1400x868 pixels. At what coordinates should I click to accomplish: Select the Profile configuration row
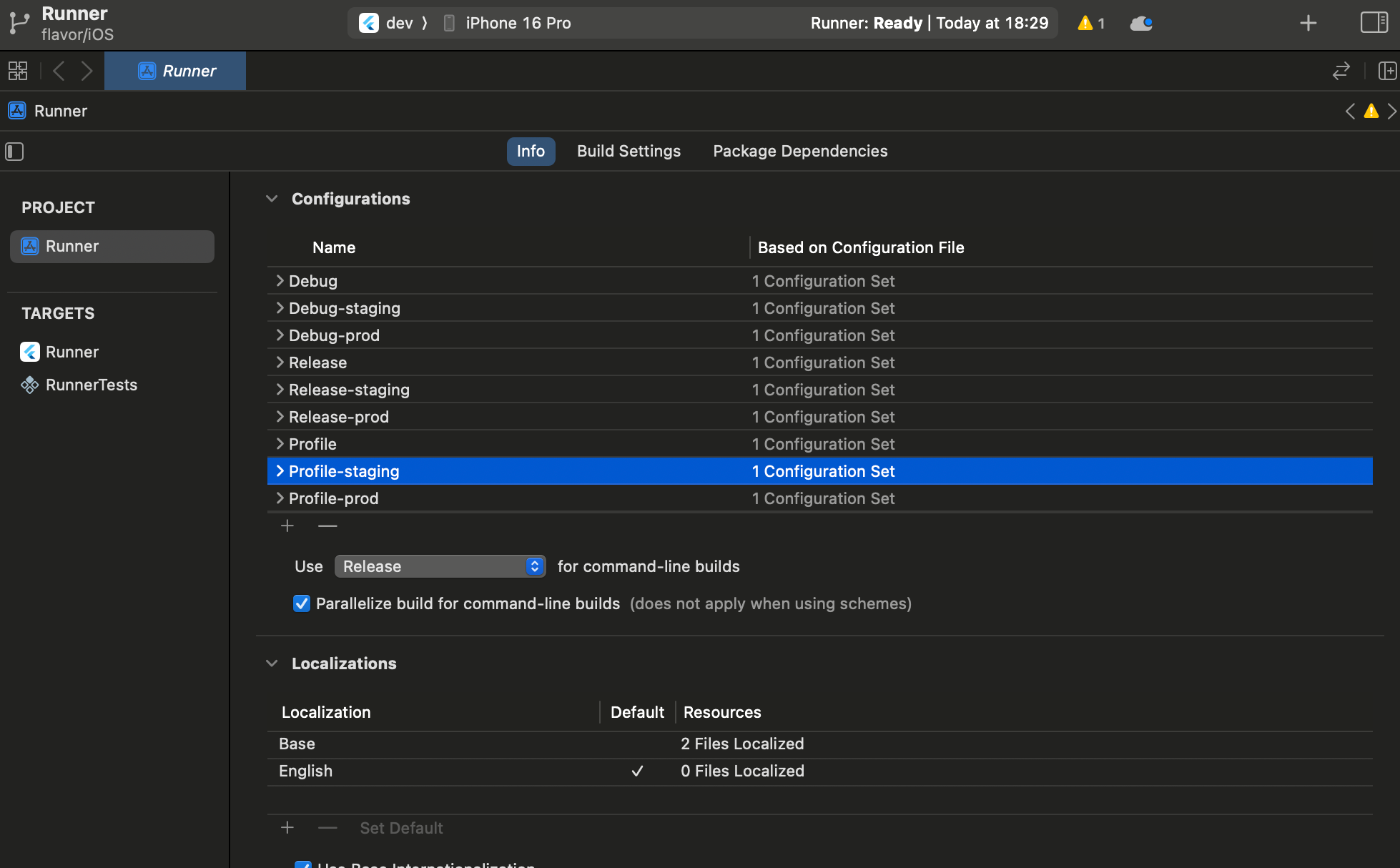(819, 444)
